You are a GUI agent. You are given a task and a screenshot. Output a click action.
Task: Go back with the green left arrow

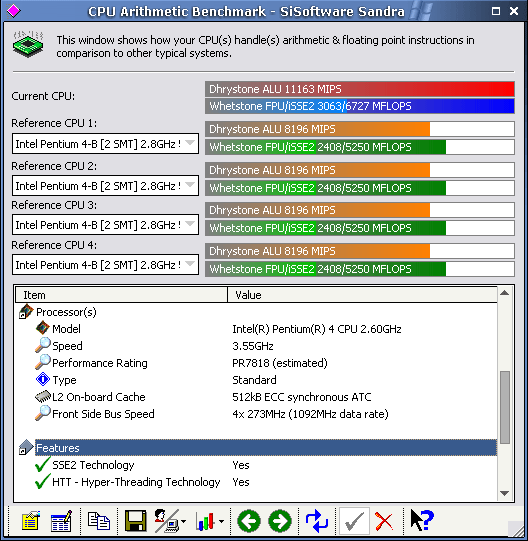click(x=249, y=521)
